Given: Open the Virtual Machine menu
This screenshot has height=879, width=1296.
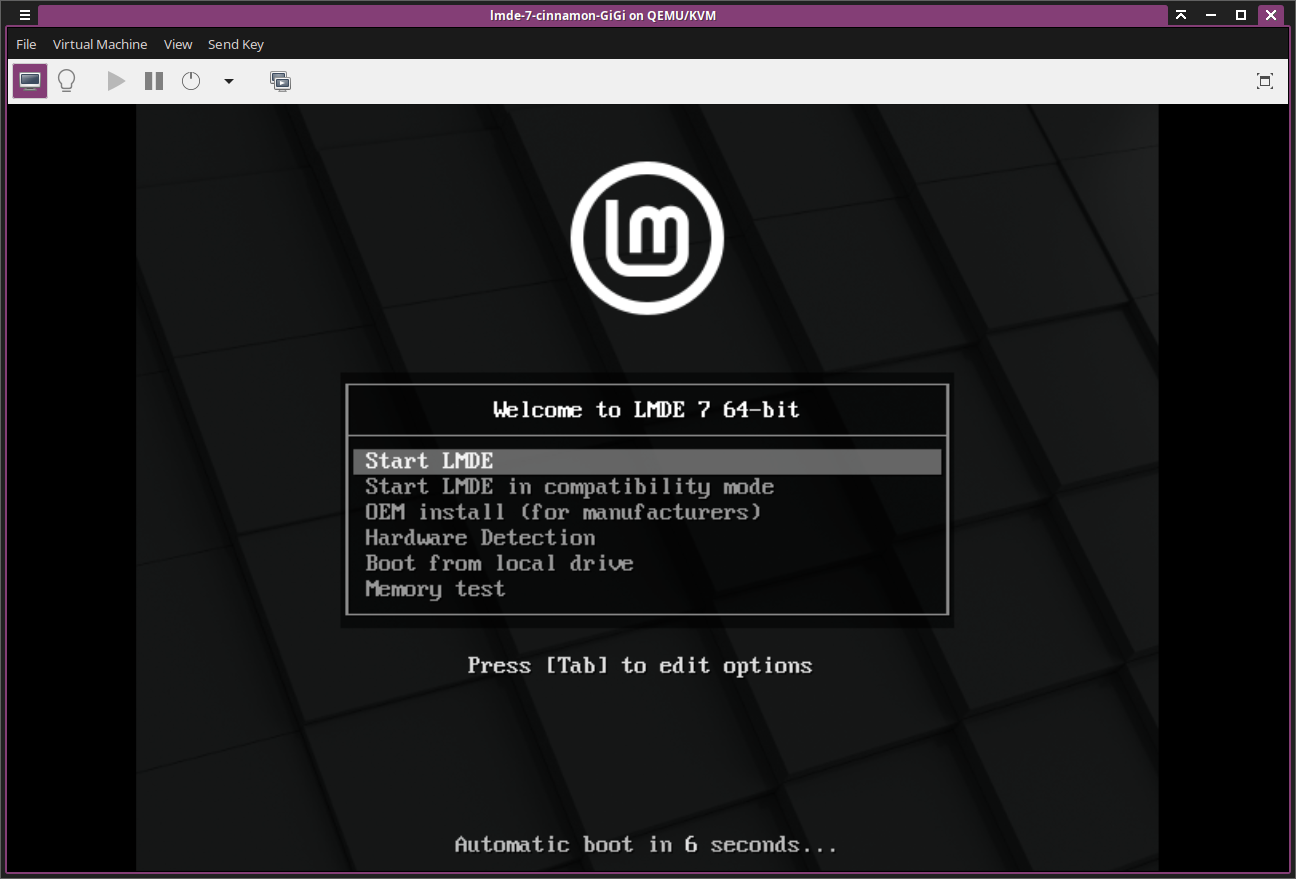Looking at the screenshot, I should pos(100,44).
